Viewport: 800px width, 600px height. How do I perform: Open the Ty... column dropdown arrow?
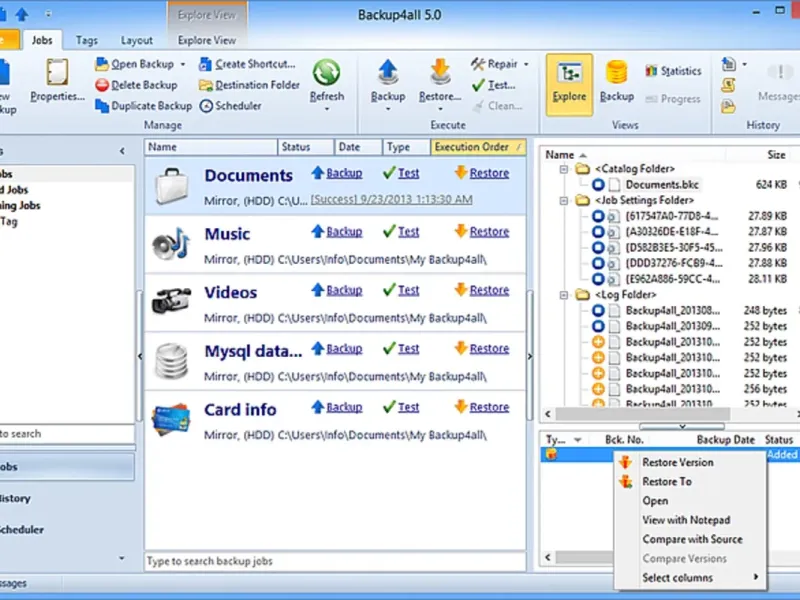pos(578,440)
